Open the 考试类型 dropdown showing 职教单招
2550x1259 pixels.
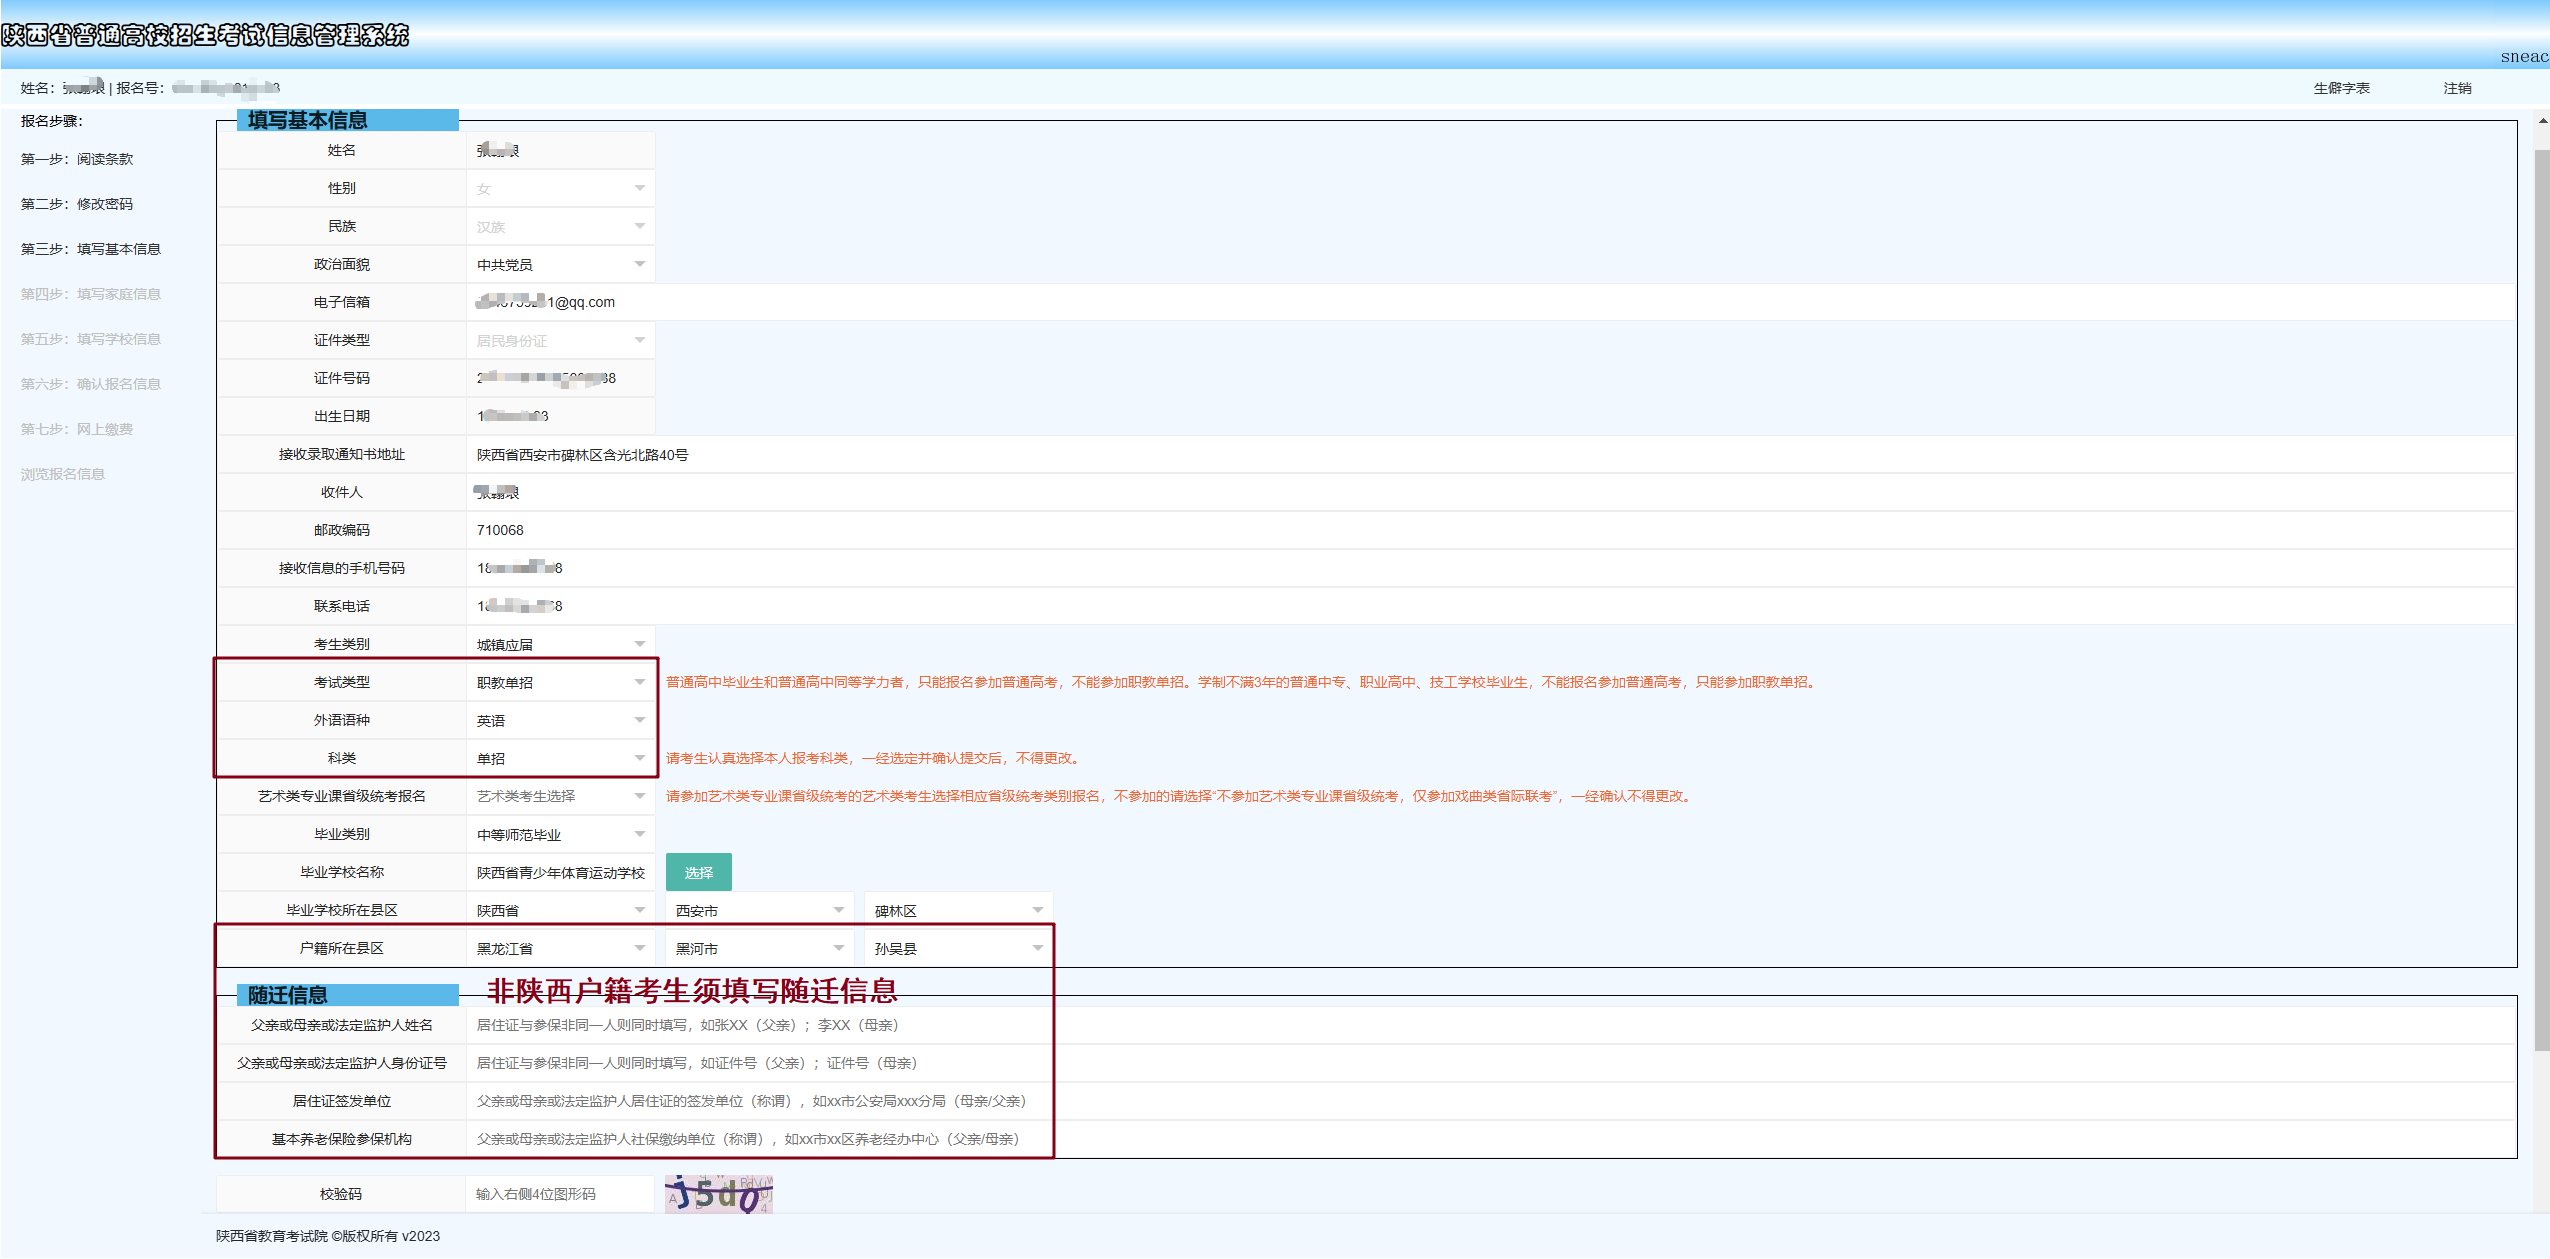tap(560, 683)
